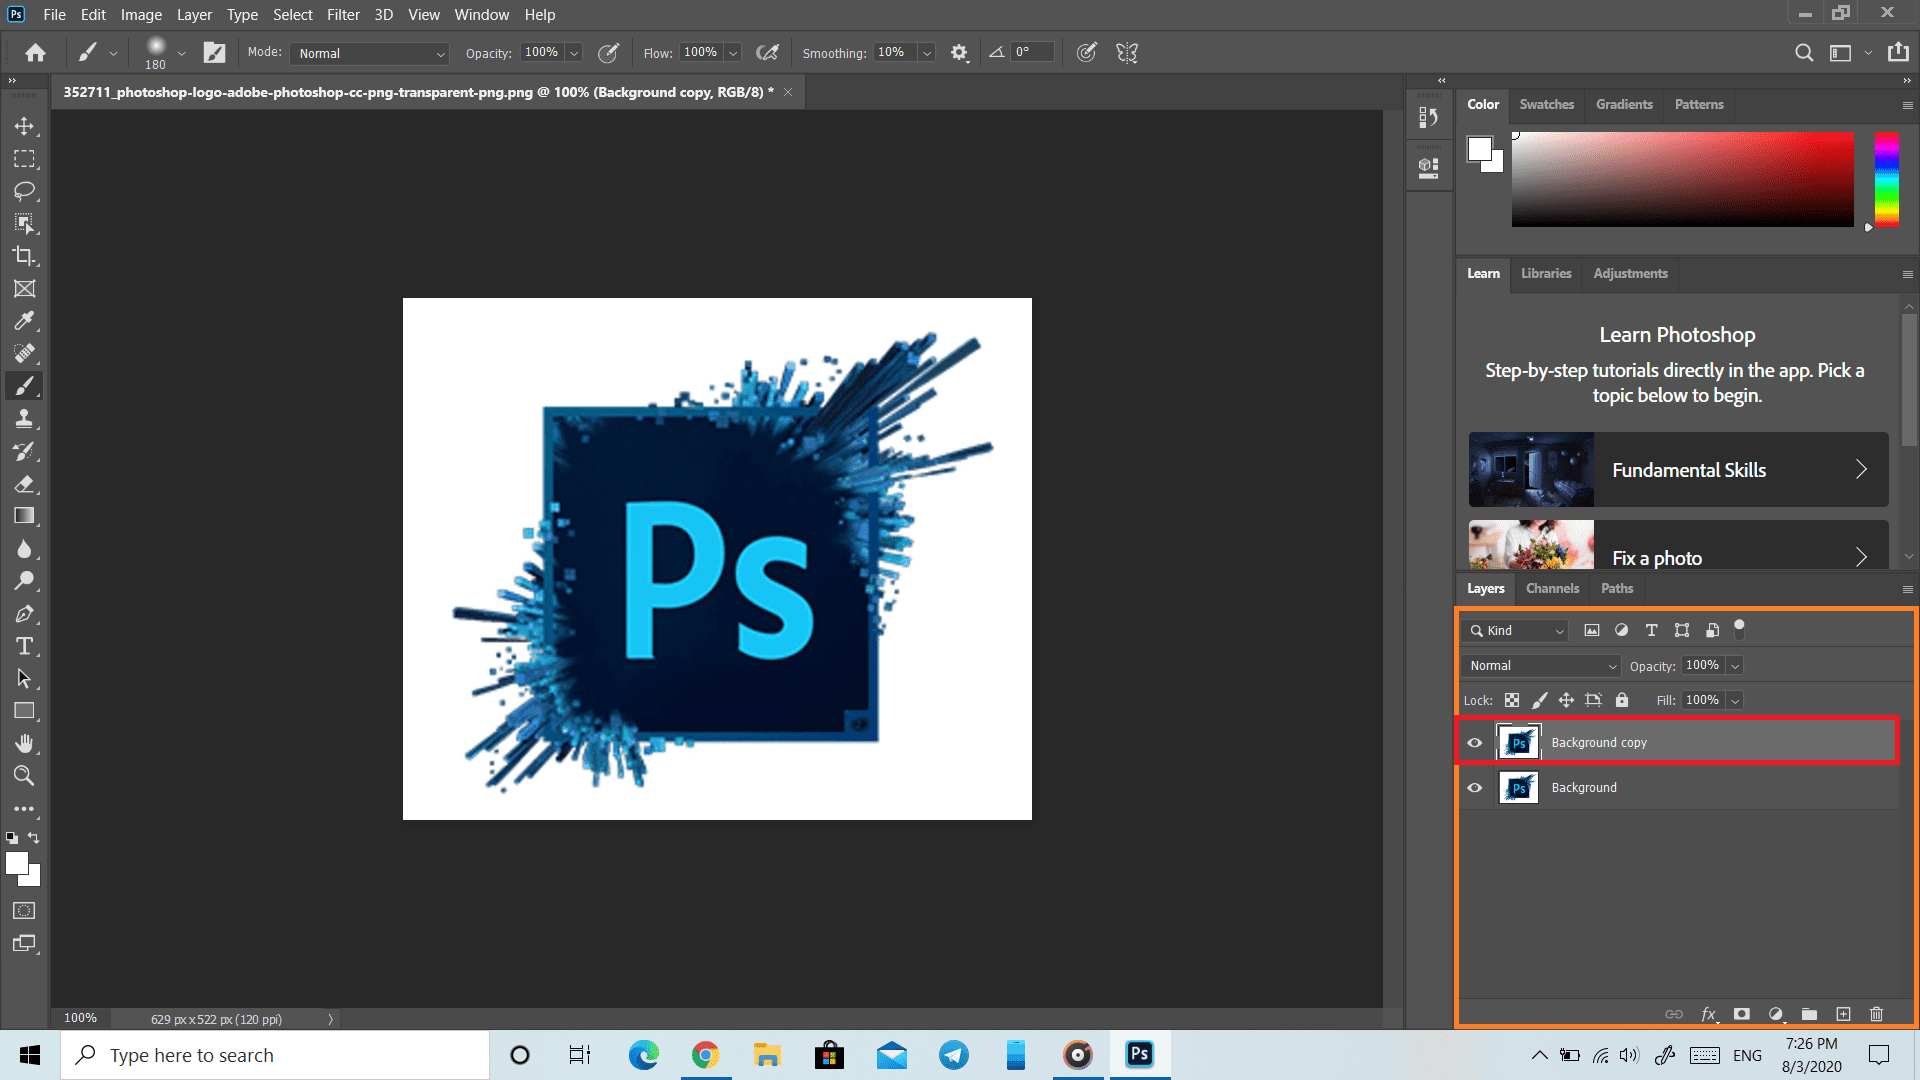Switch to the Channels tab
The height and width of the screenshot is (1080, 1920).
1552,588
